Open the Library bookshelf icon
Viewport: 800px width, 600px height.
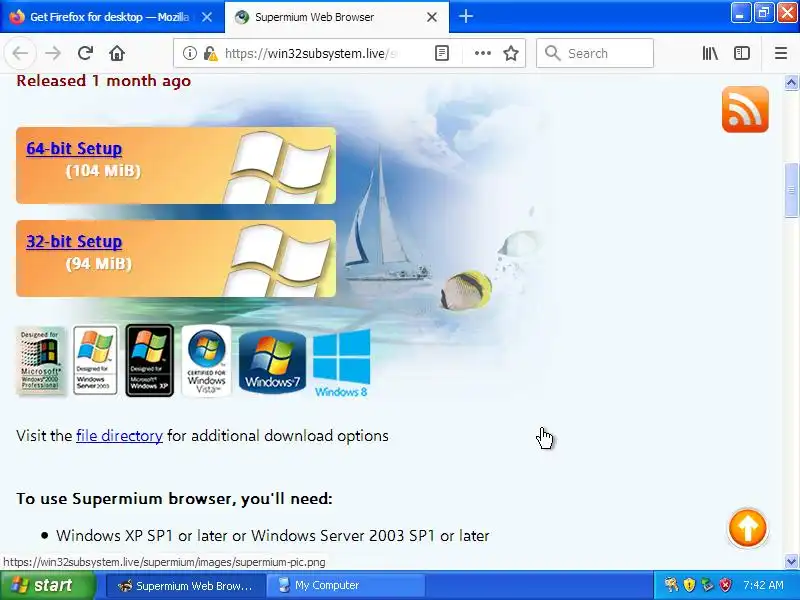[710, 53]
